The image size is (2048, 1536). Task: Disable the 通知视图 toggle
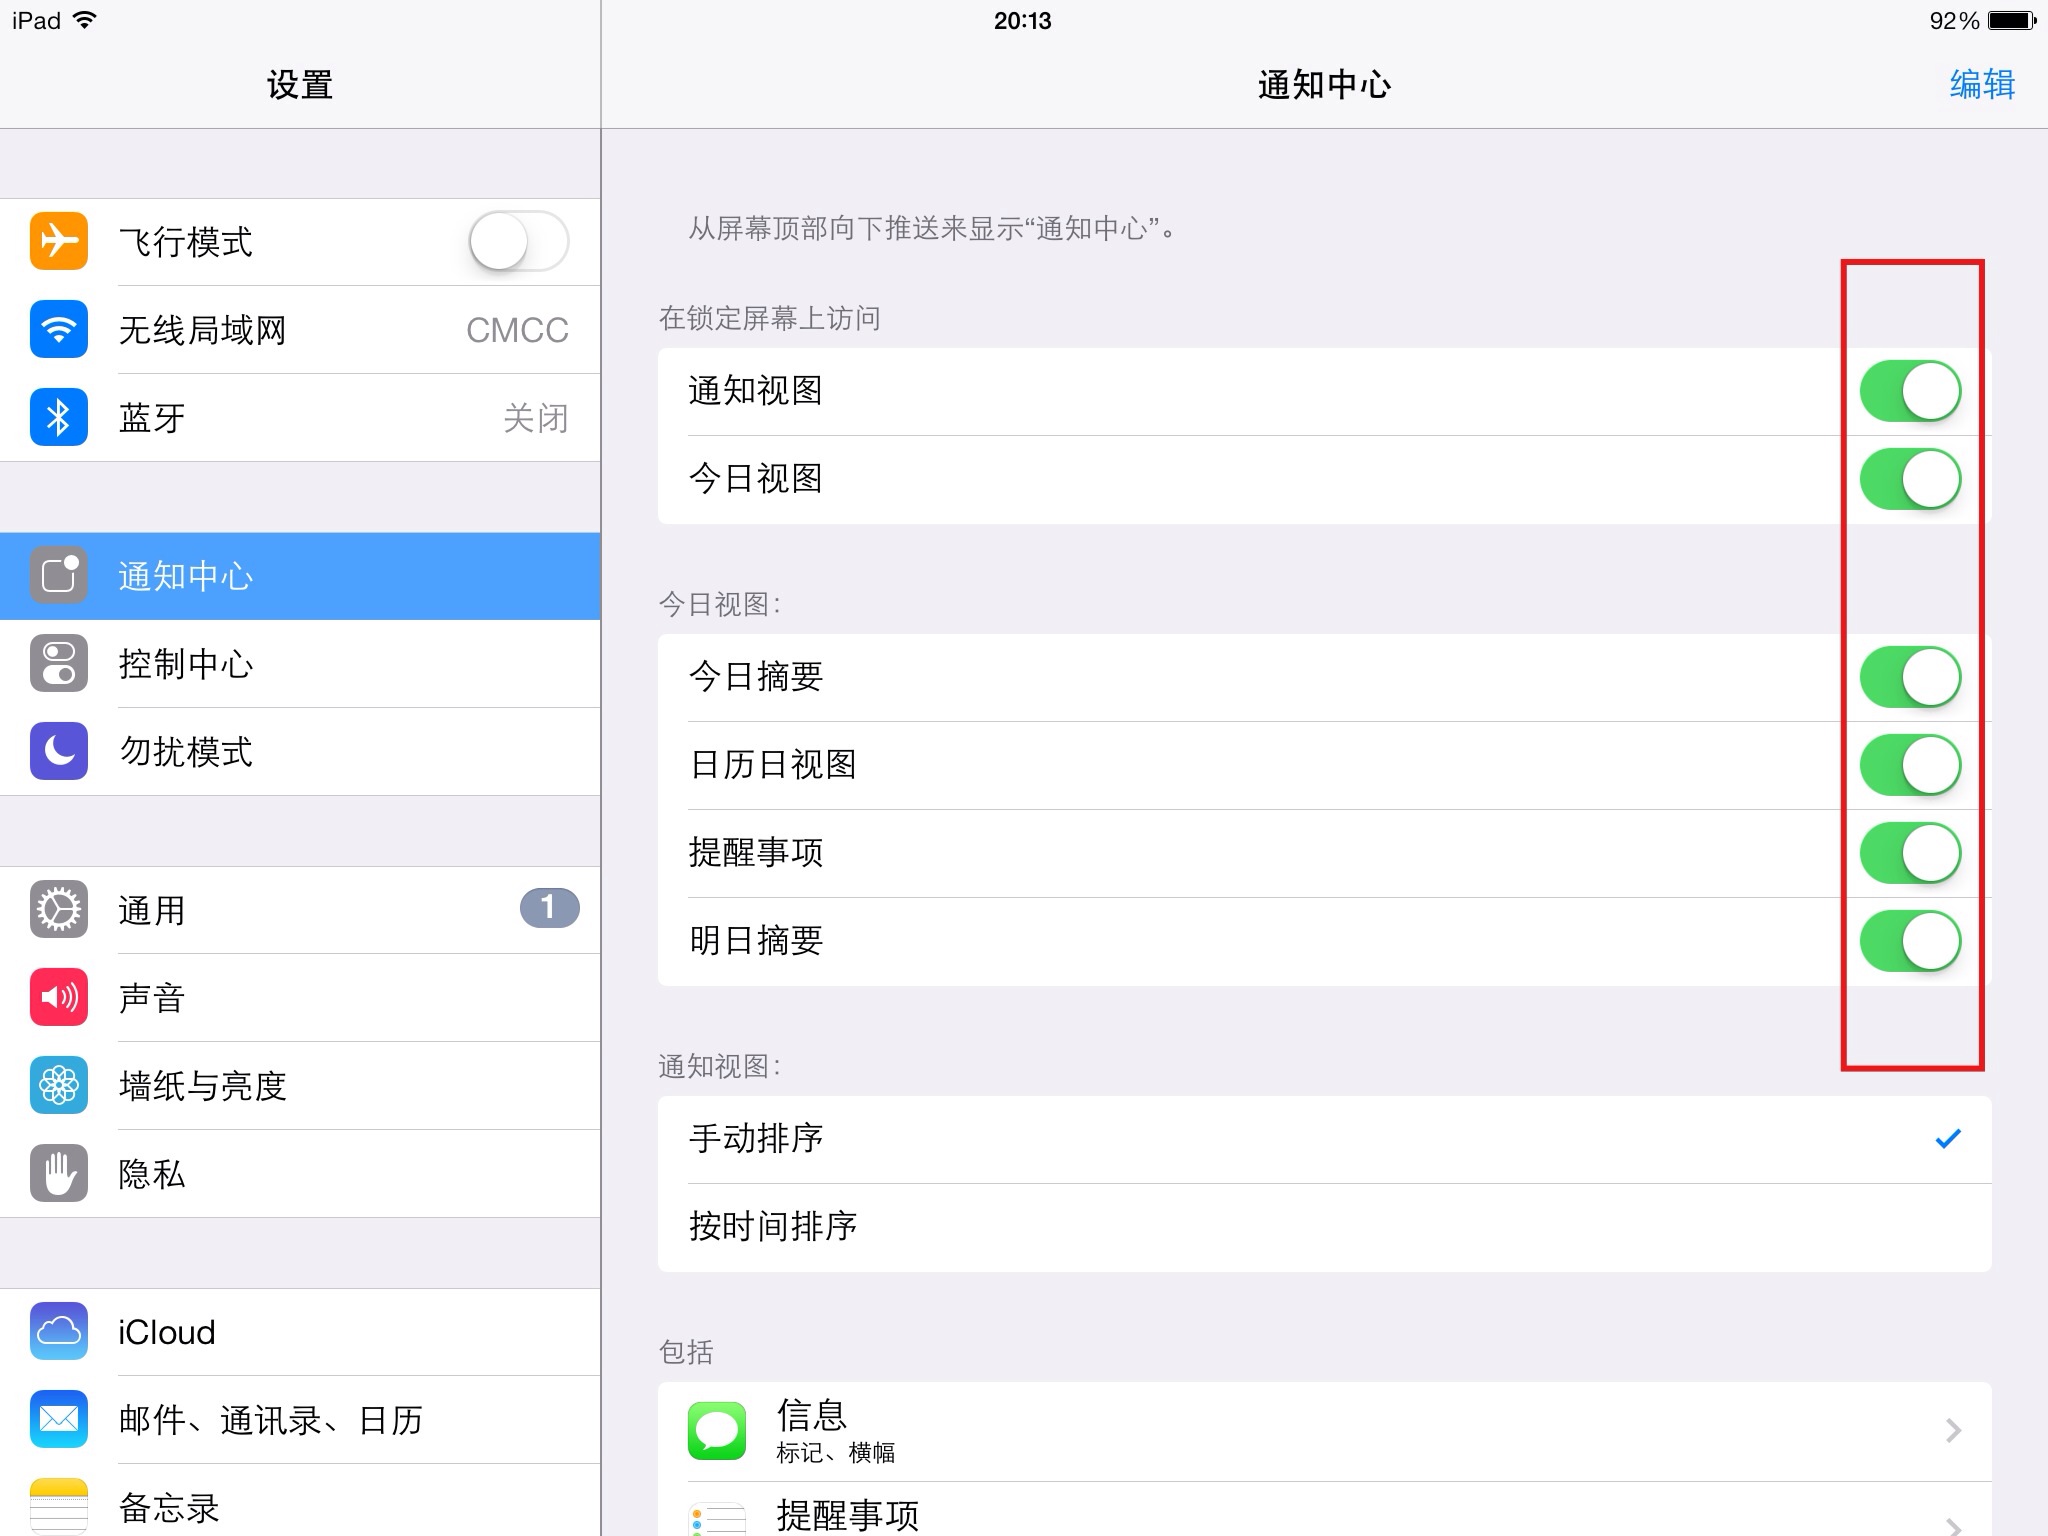pyautogui.click(x=1909, y=390)
